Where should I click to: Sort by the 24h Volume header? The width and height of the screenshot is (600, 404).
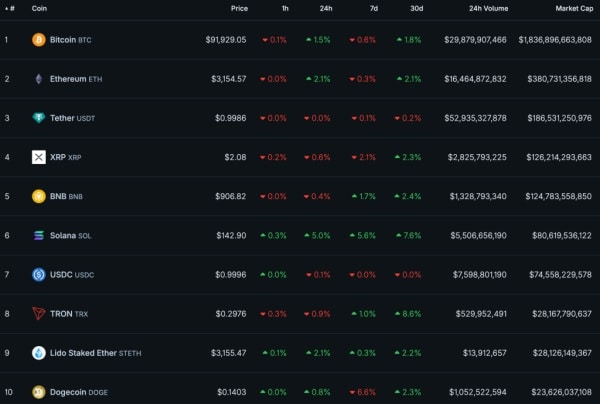487,8
